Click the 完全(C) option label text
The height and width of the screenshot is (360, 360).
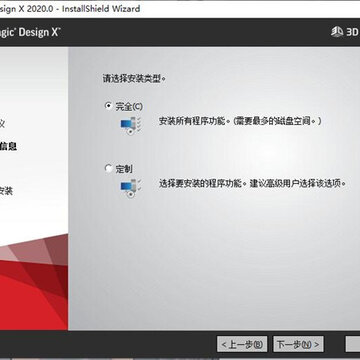click(x=129, y=107)
